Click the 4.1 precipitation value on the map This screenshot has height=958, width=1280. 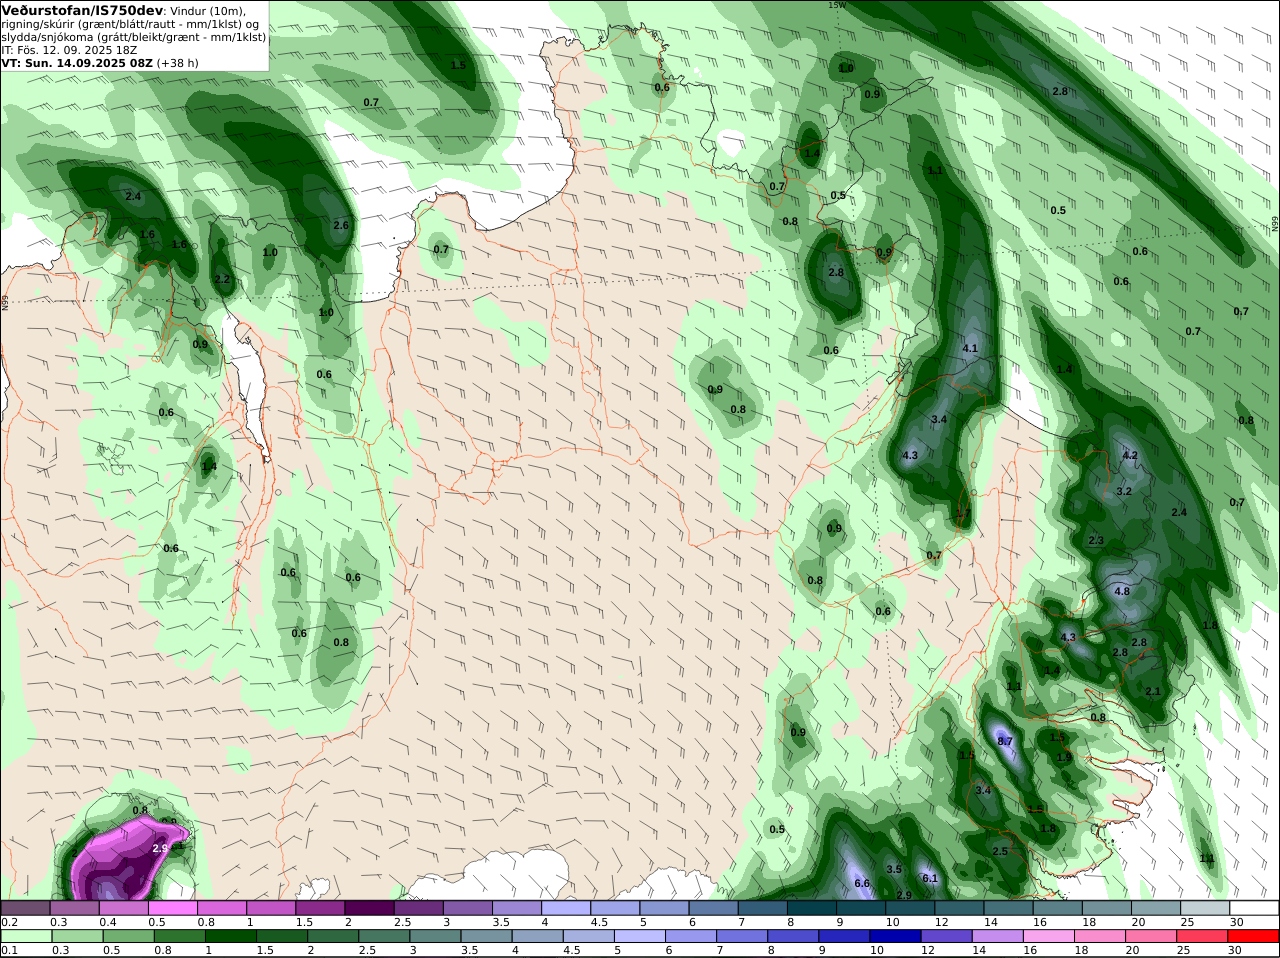969,348
